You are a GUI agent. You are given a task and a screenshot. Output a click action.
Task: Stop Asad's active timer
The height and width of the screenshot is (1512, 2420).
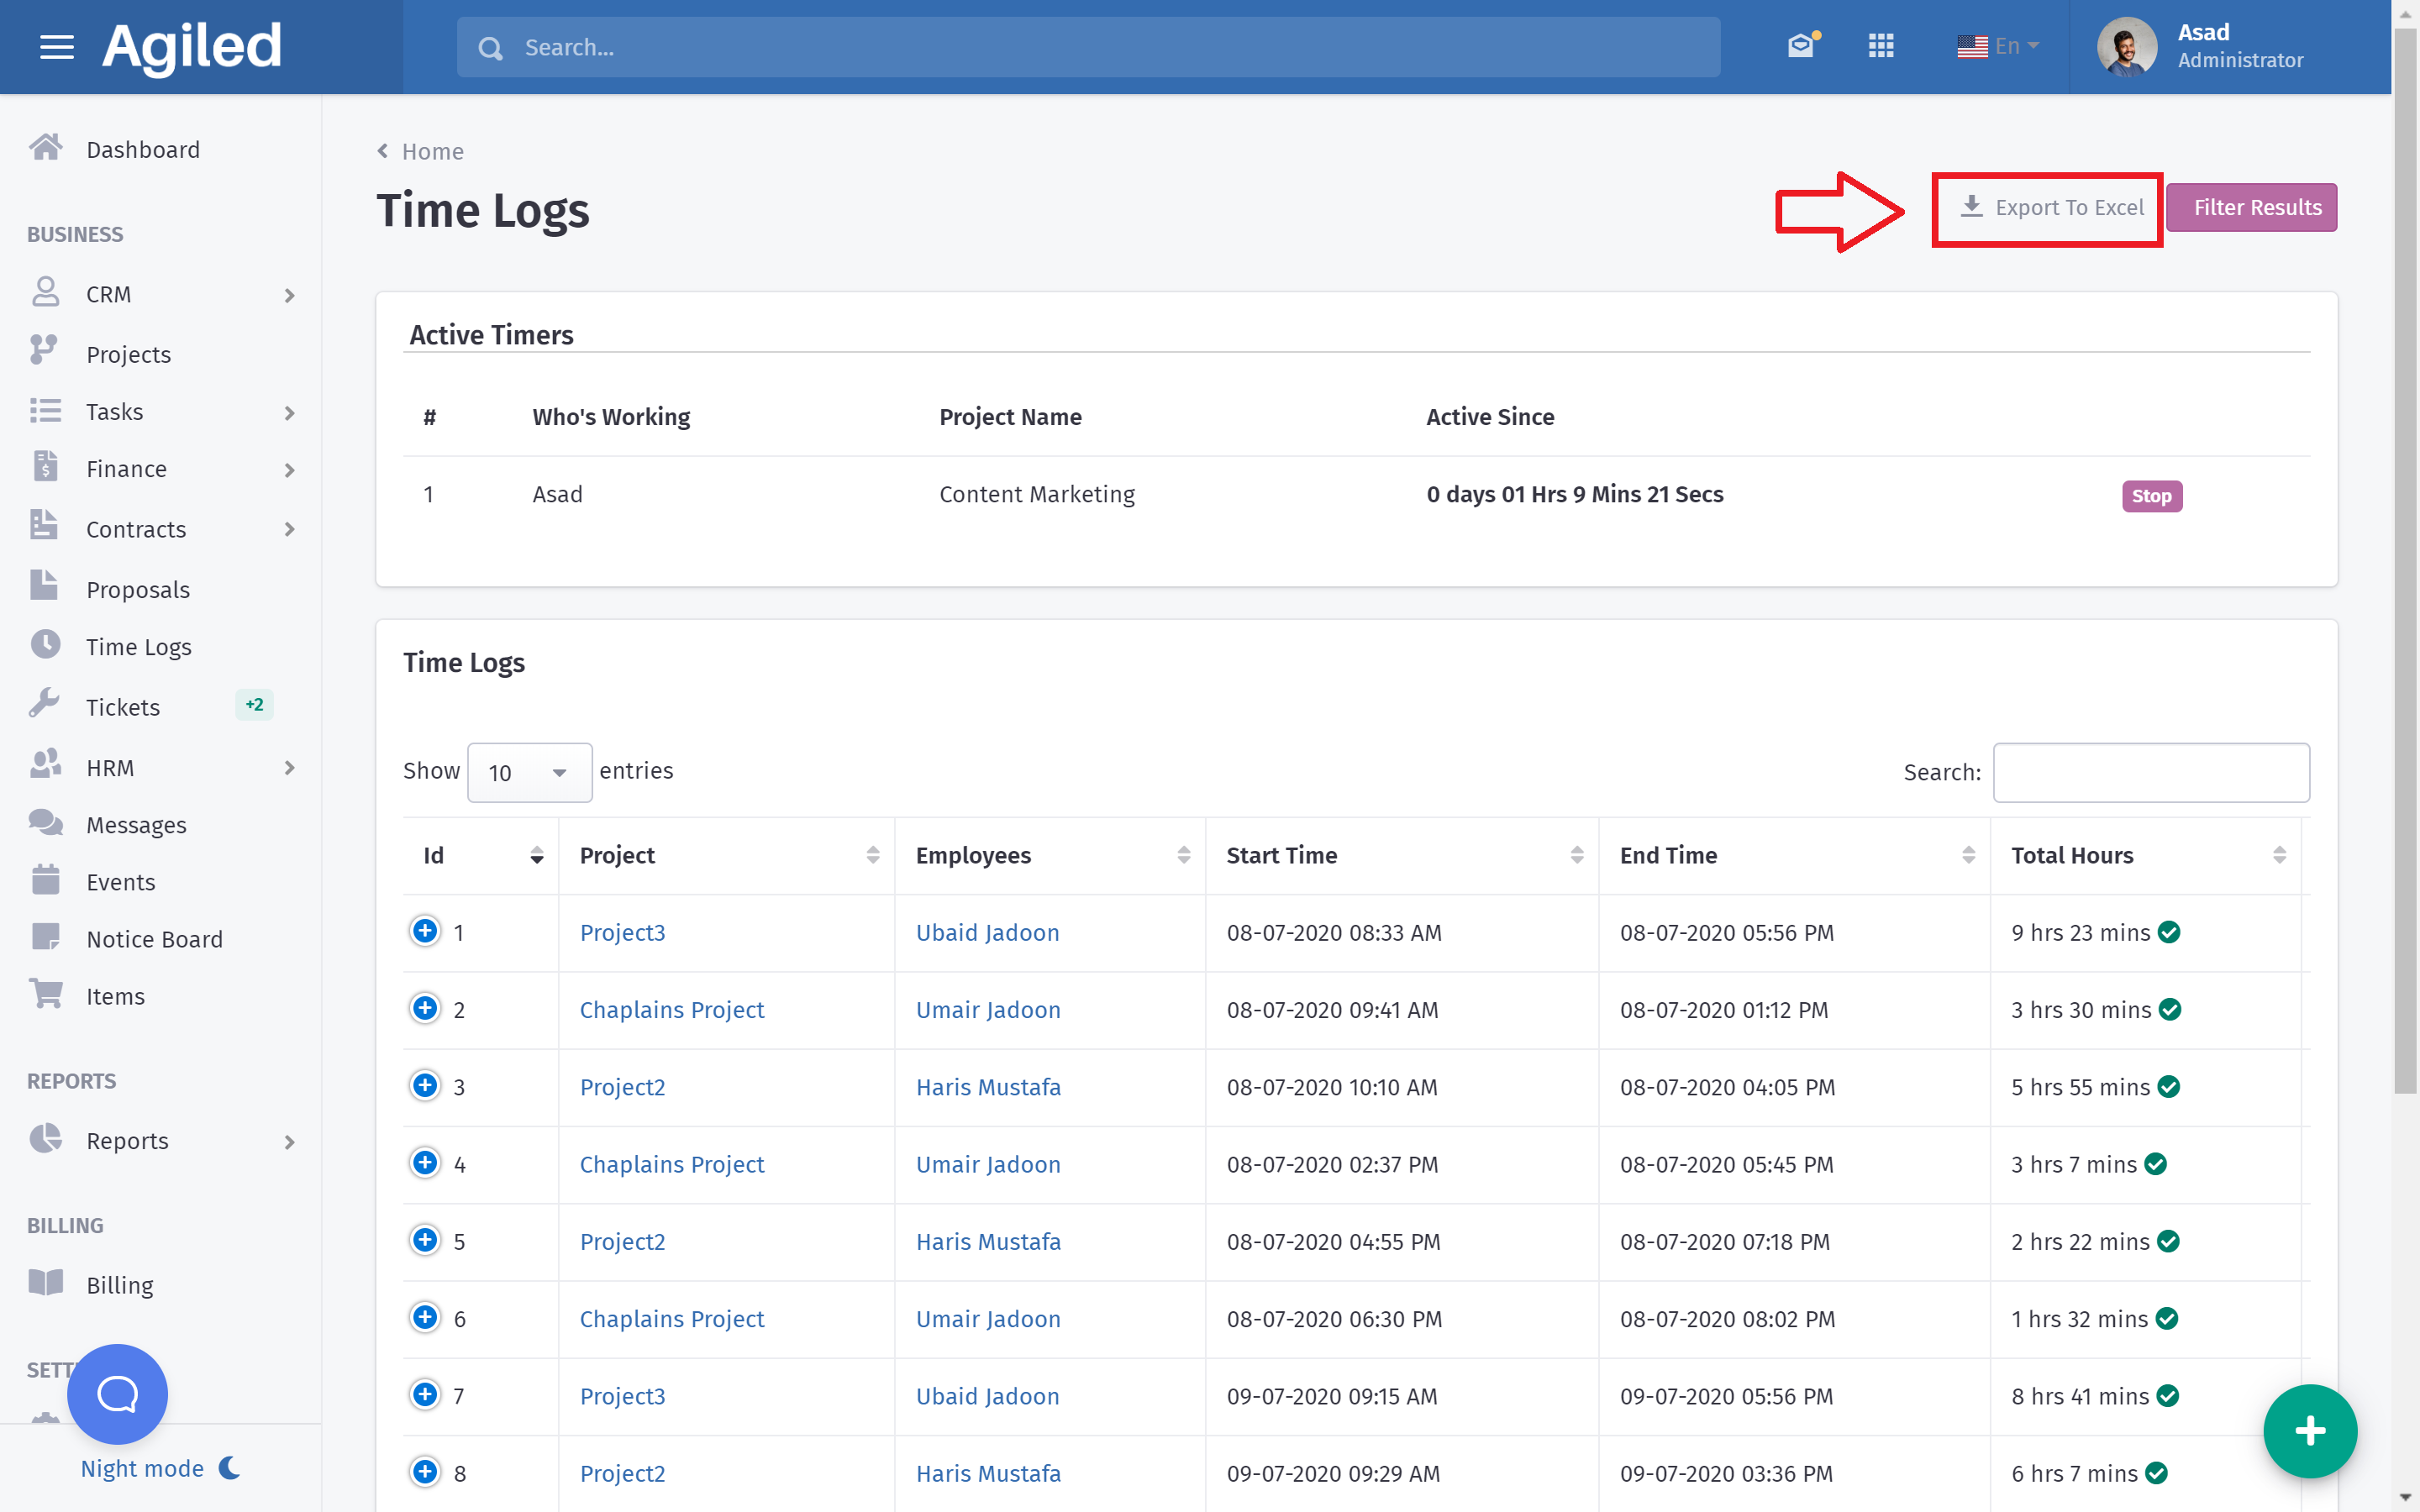(2151, 496)
